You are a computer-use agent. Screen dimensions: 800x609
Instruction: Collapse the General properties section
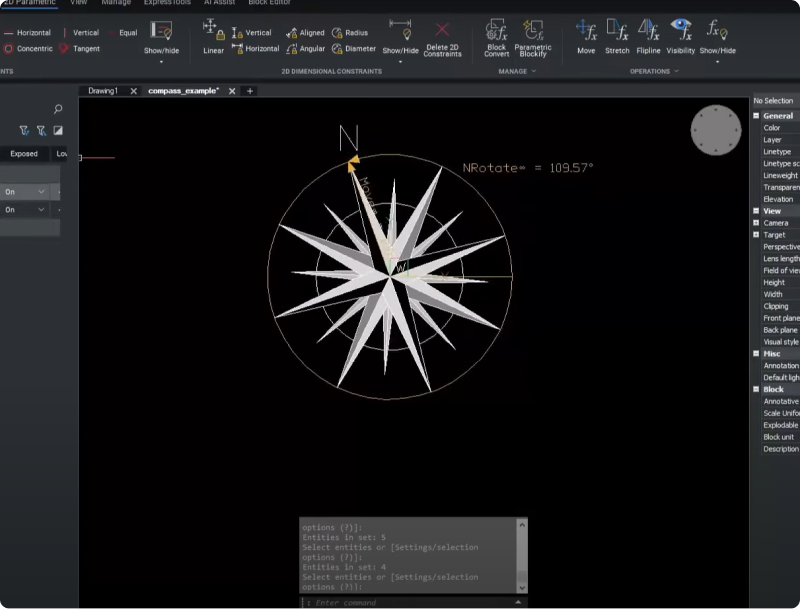(x=756, y=116)
